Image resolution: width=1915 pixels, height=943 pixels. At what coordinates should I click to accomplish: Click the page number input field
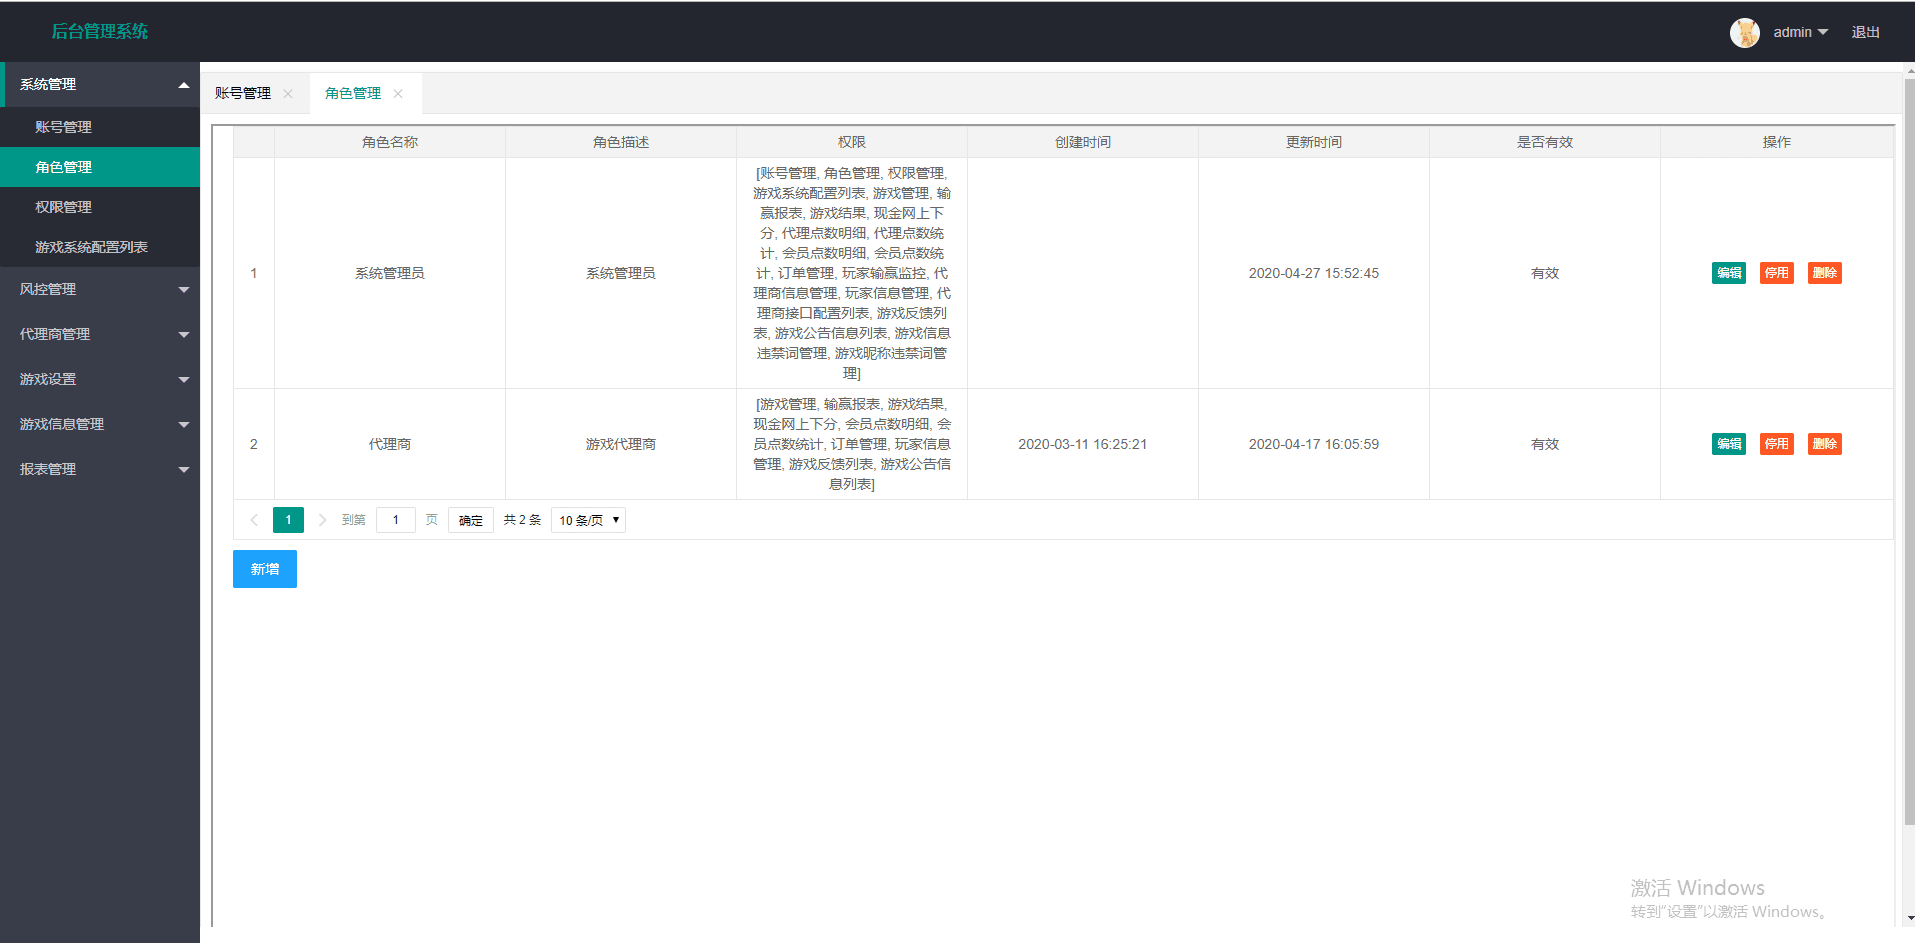[396, 520]
